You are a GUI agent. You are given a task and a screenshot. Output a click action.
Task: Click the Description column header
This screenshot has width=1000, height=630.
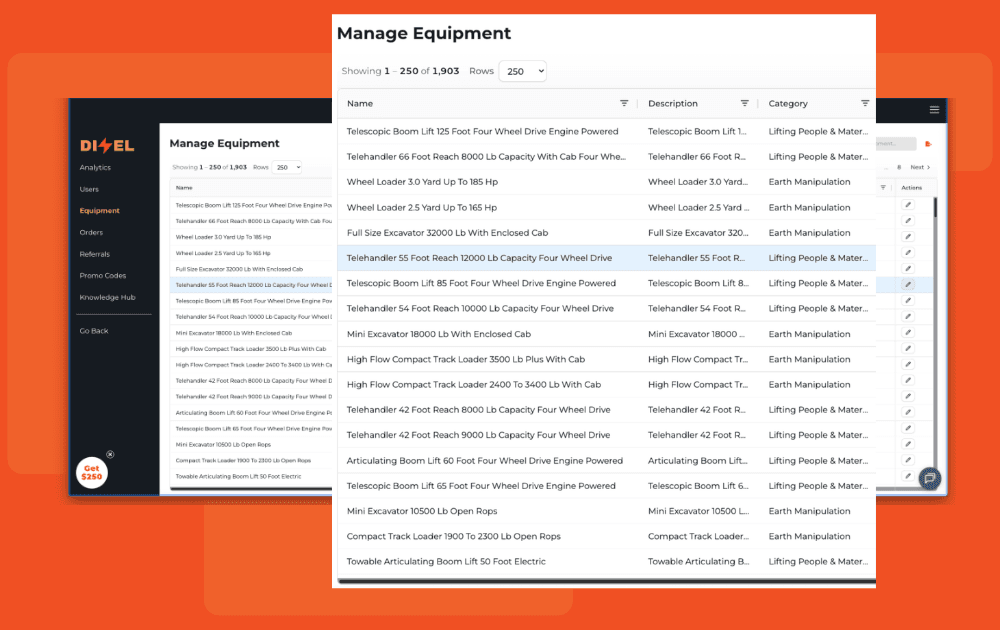point(673,103)
